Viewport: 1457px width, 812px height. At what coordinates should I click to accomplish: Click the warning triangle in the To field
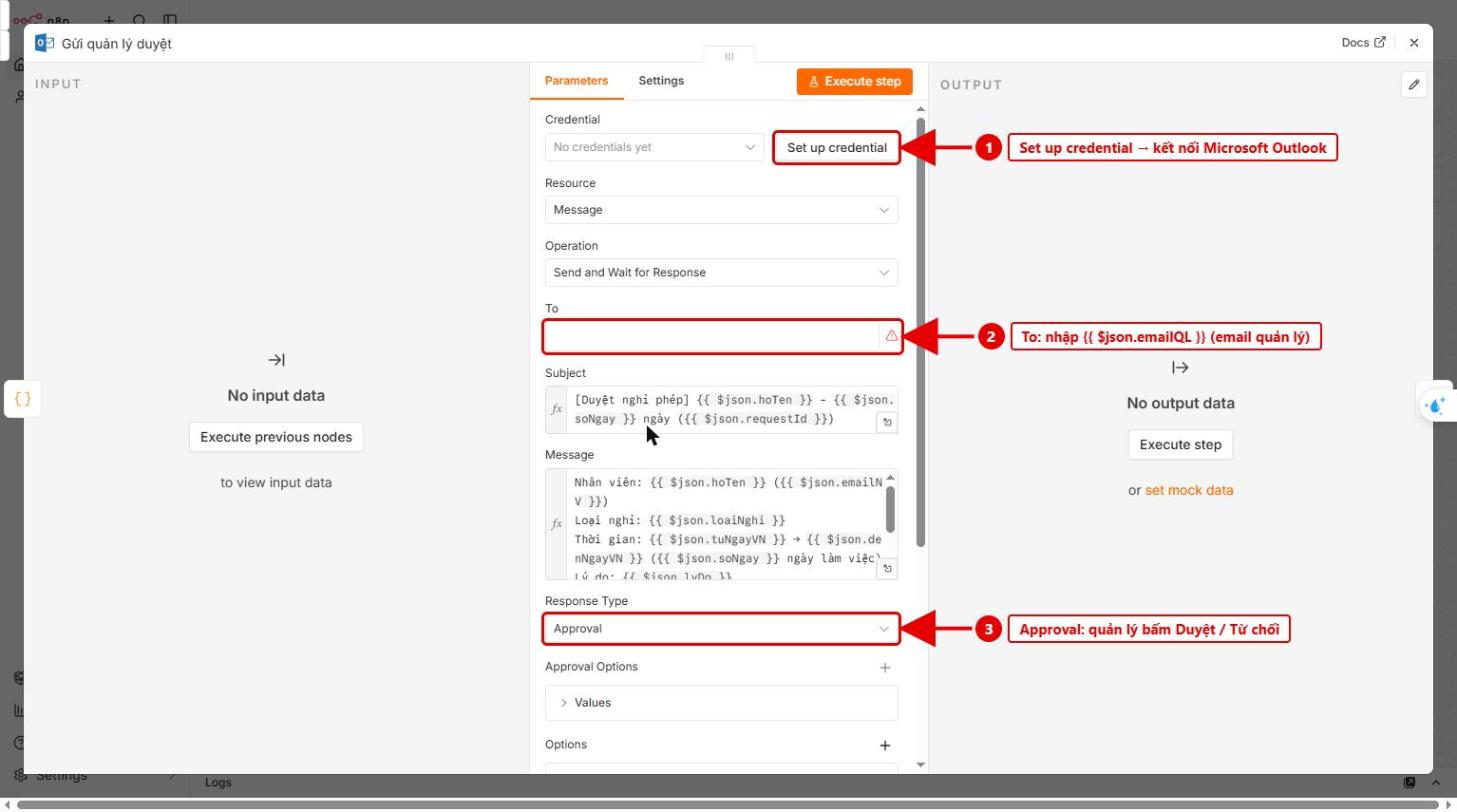point(891,336)
